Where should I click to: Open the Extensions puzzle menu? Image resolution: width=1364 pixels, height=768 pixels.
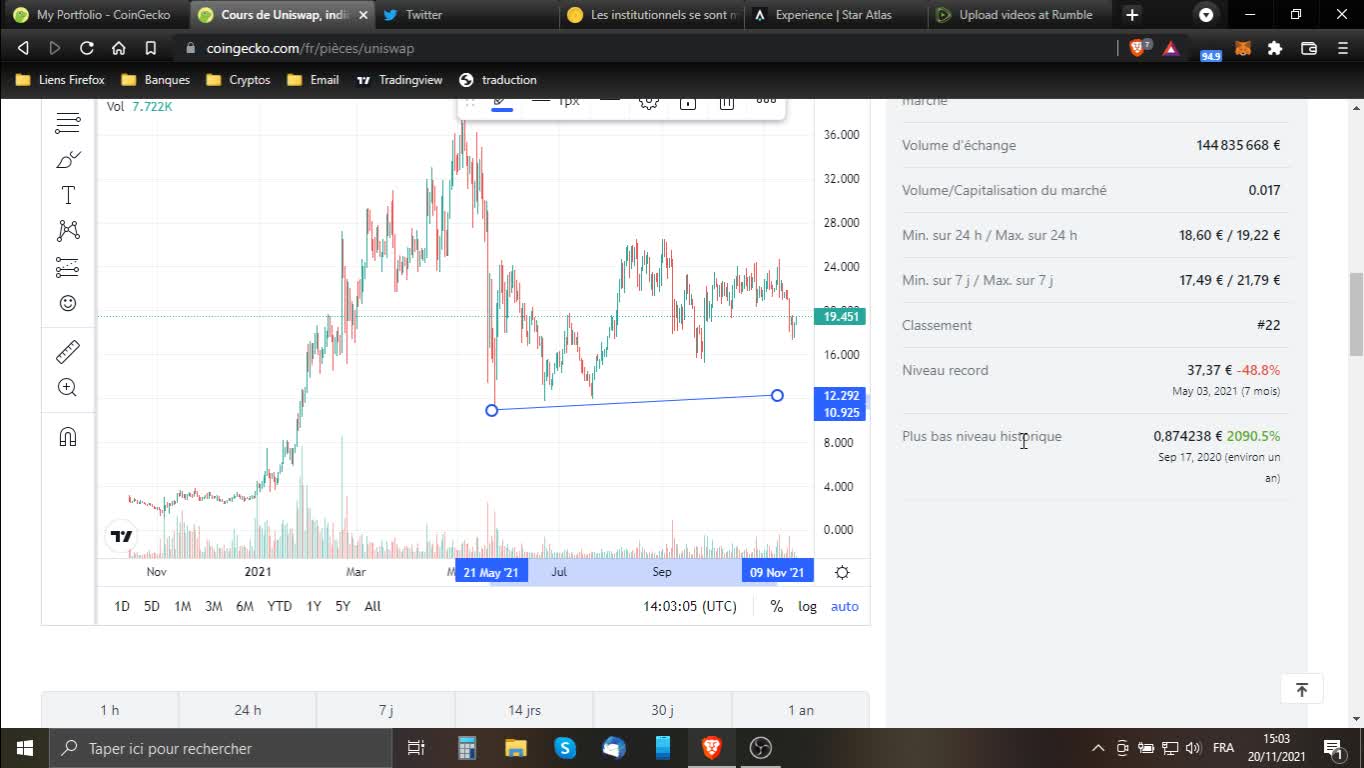[x=1275, y=48]
